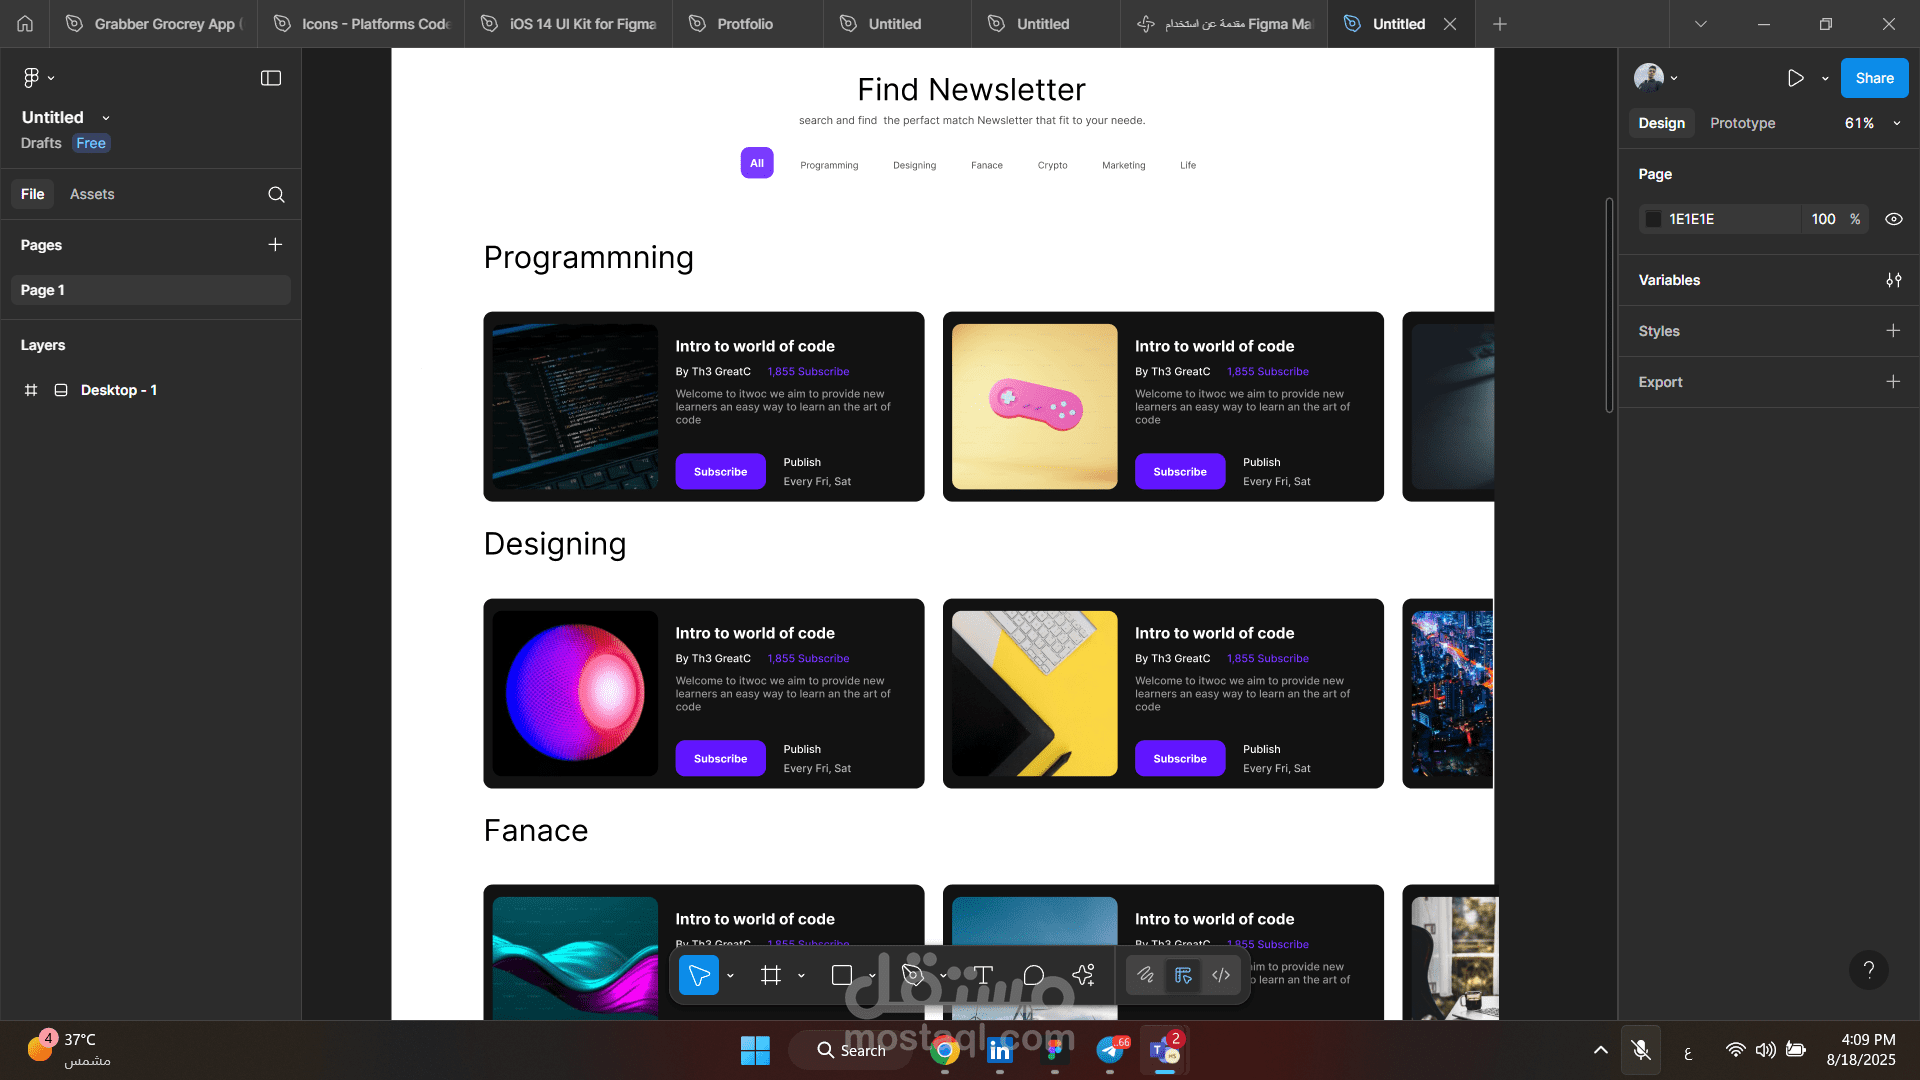
Task: Switch to the Prototype tab
Action: (1742, 123)
